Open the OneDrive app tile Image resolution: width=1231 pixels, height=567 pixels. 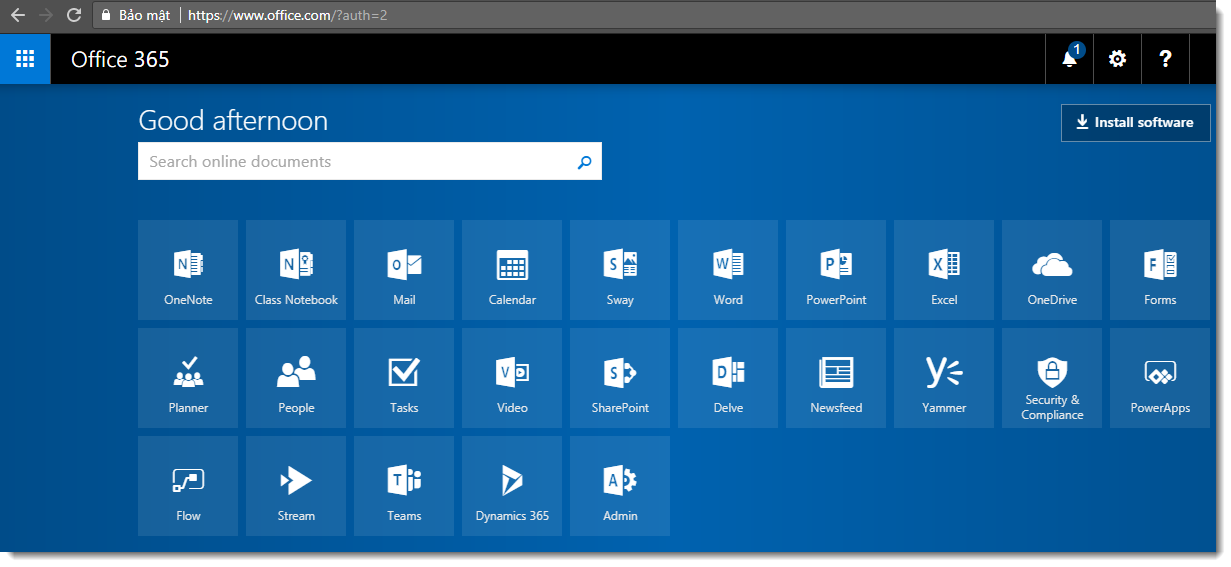pos(1052,270)
